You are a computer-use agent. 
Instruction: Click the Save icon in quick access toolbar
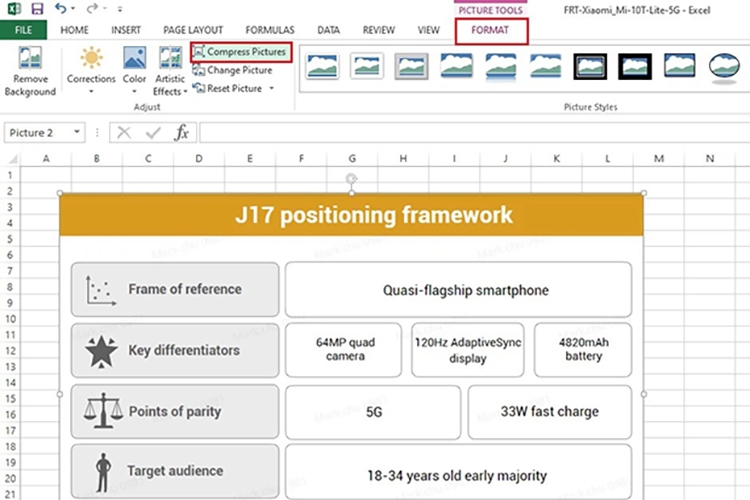[x=37, y=9]
